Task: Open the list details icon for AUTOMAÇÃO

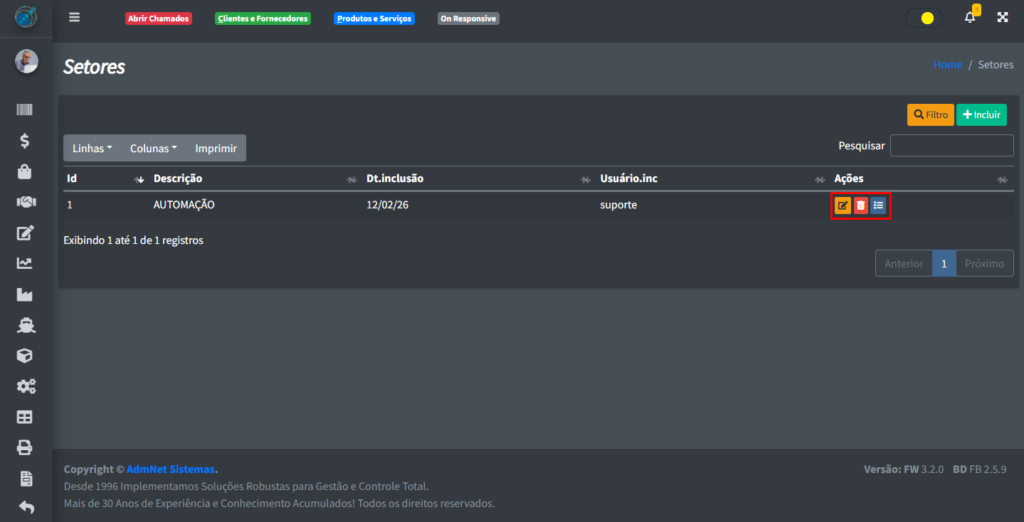Action: (x=878, y=206)
